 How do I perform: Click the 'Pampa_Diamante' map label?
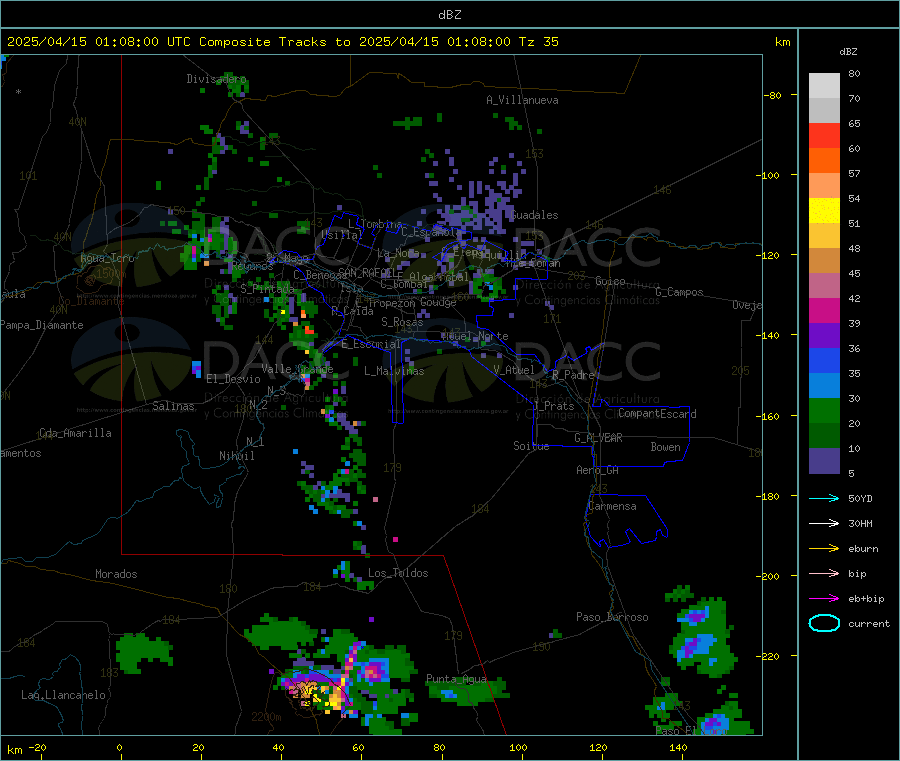pos(42,325)
